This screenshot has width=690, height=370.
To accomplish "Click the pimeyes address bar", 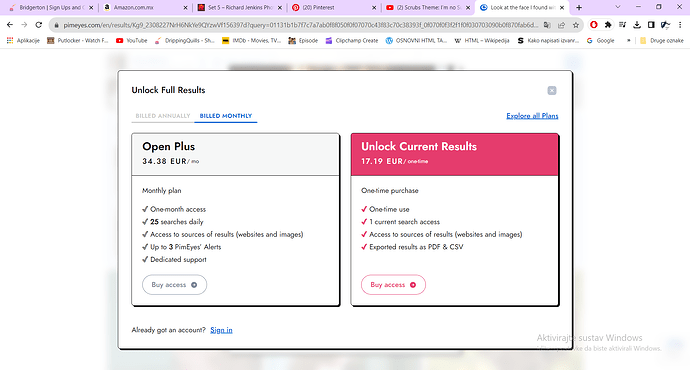I will click(300, 25).
